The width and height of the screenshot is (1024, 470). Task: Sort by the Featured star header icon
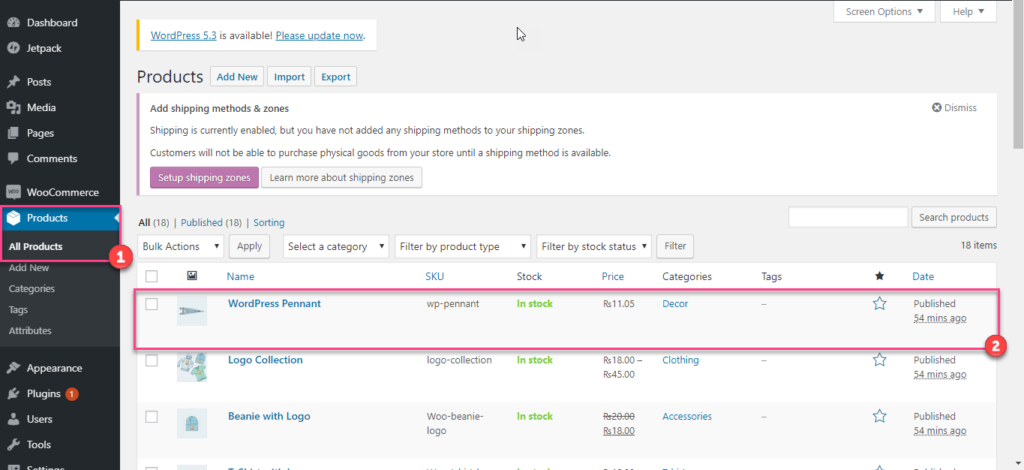click(880, 276)
